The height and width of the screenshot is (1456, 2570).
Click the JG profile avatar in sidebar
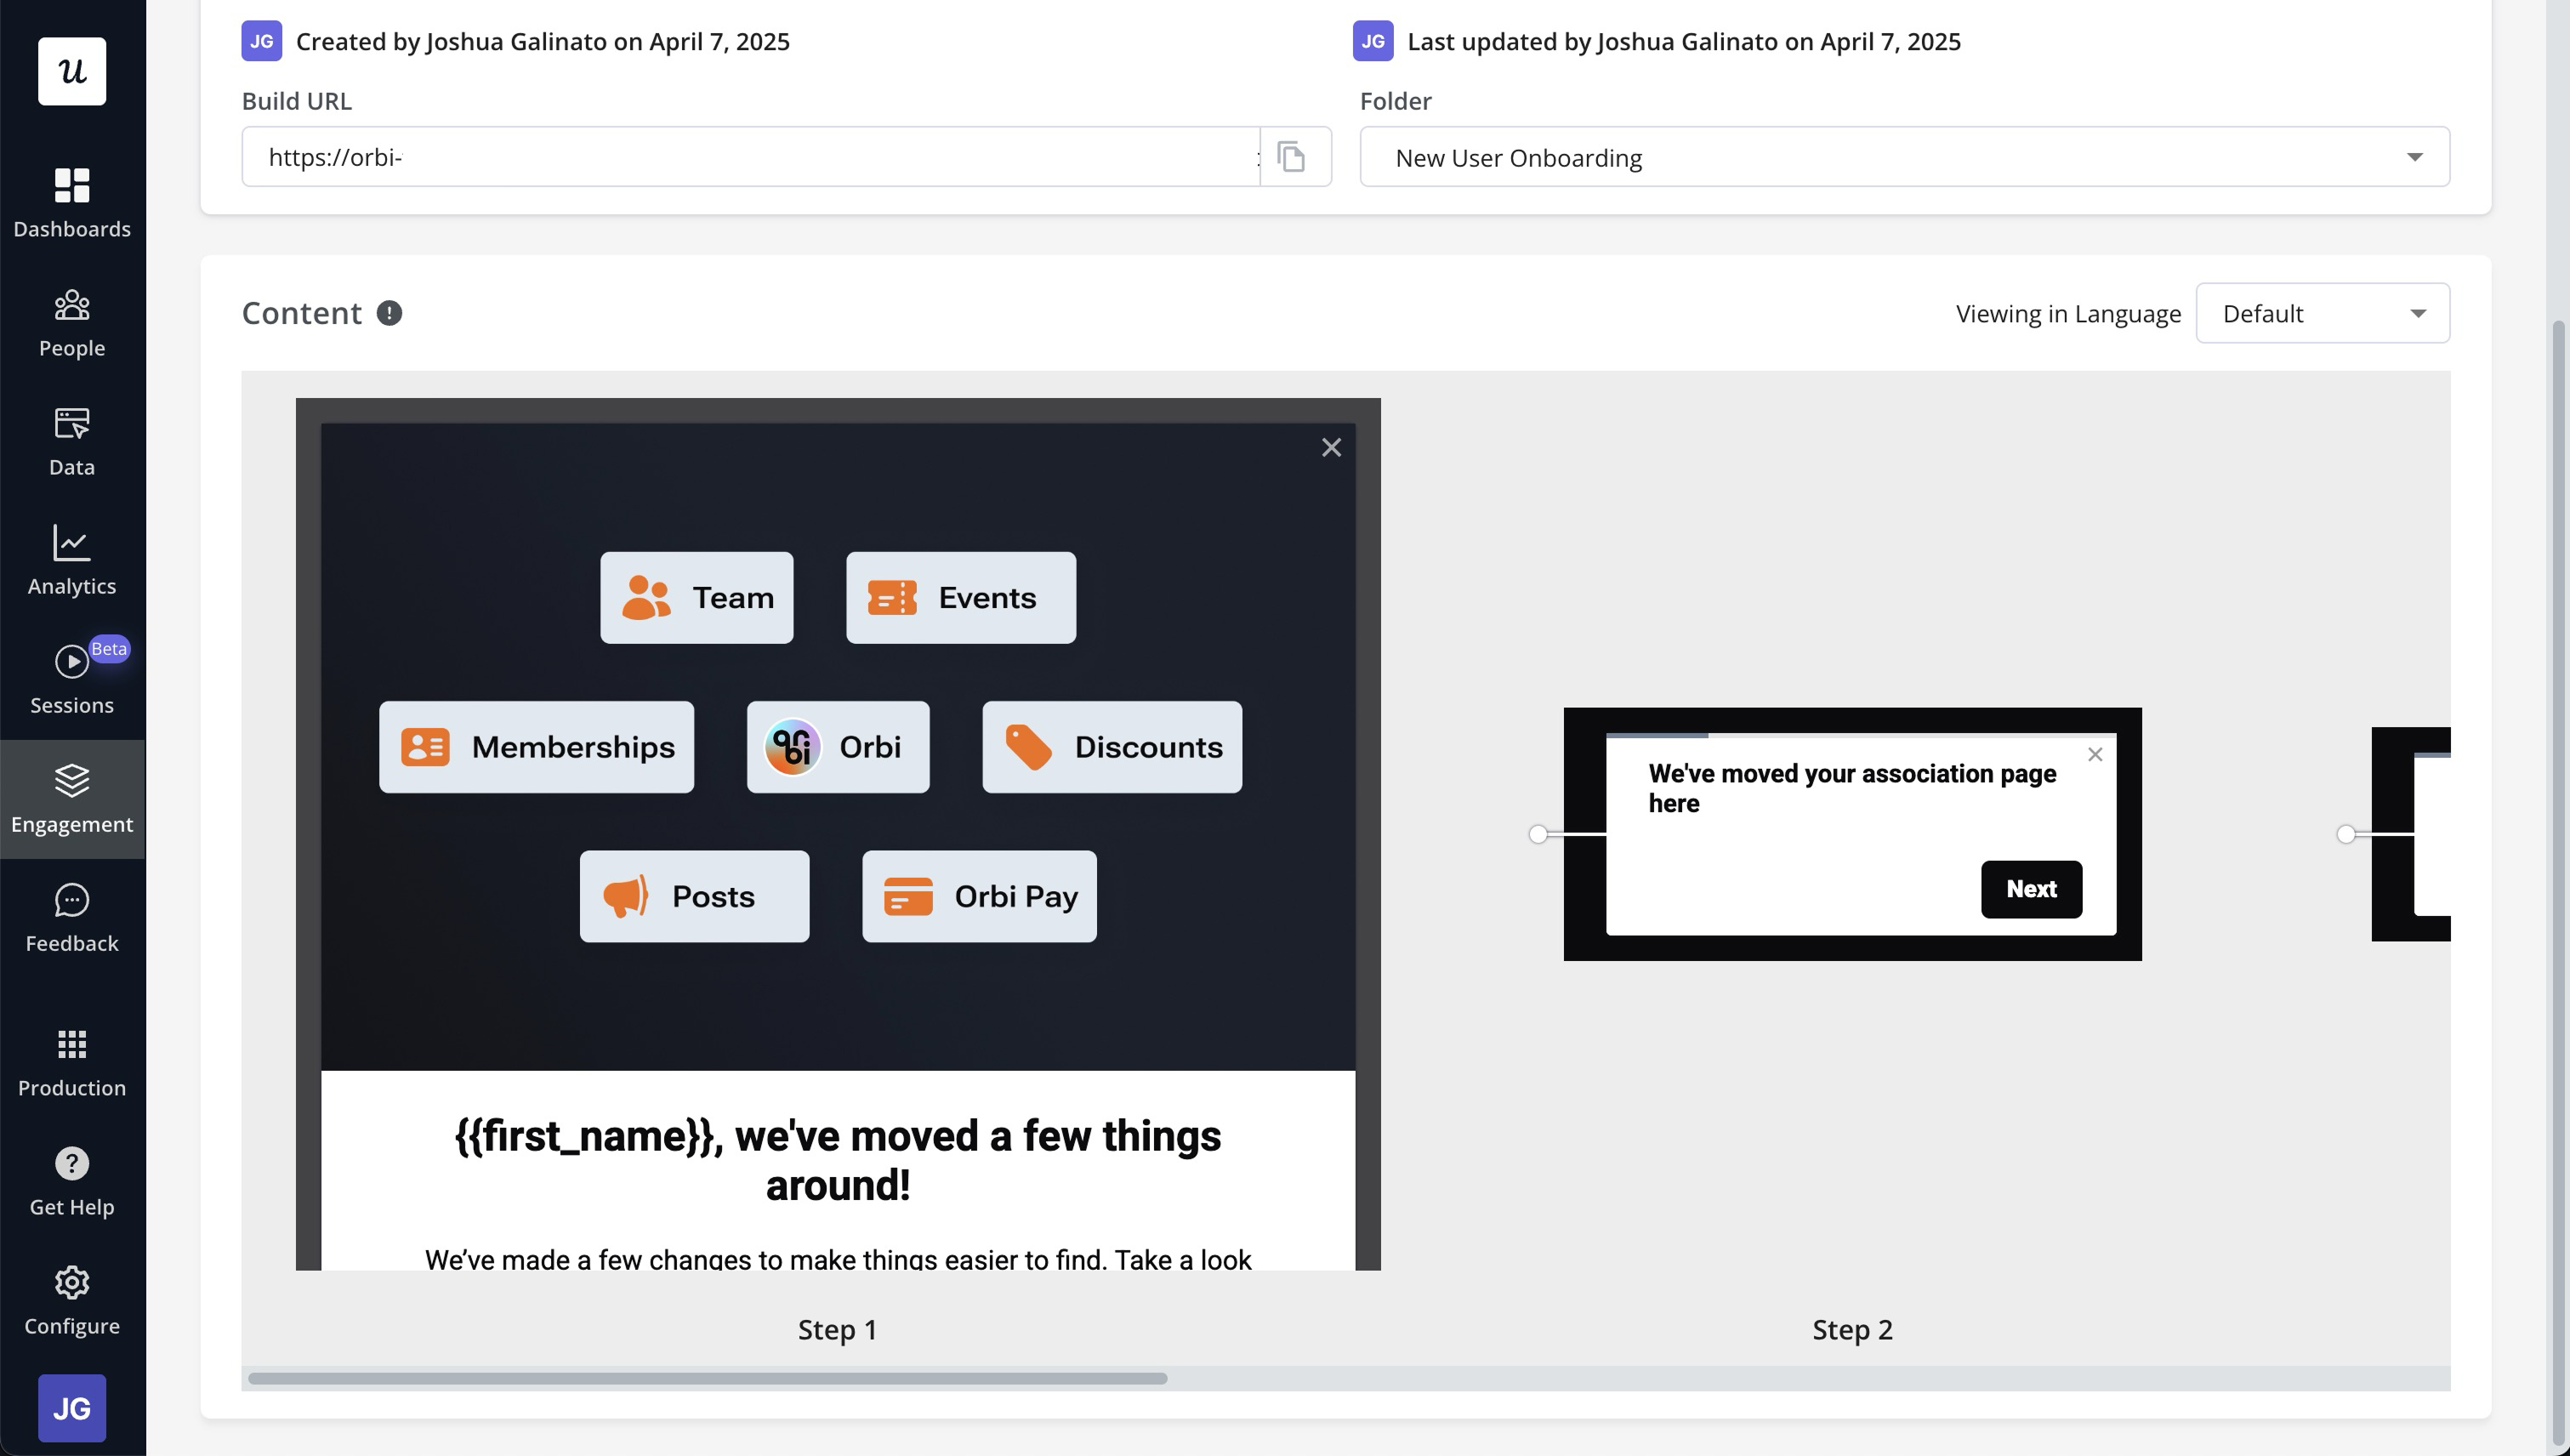tap(72, 1408)
